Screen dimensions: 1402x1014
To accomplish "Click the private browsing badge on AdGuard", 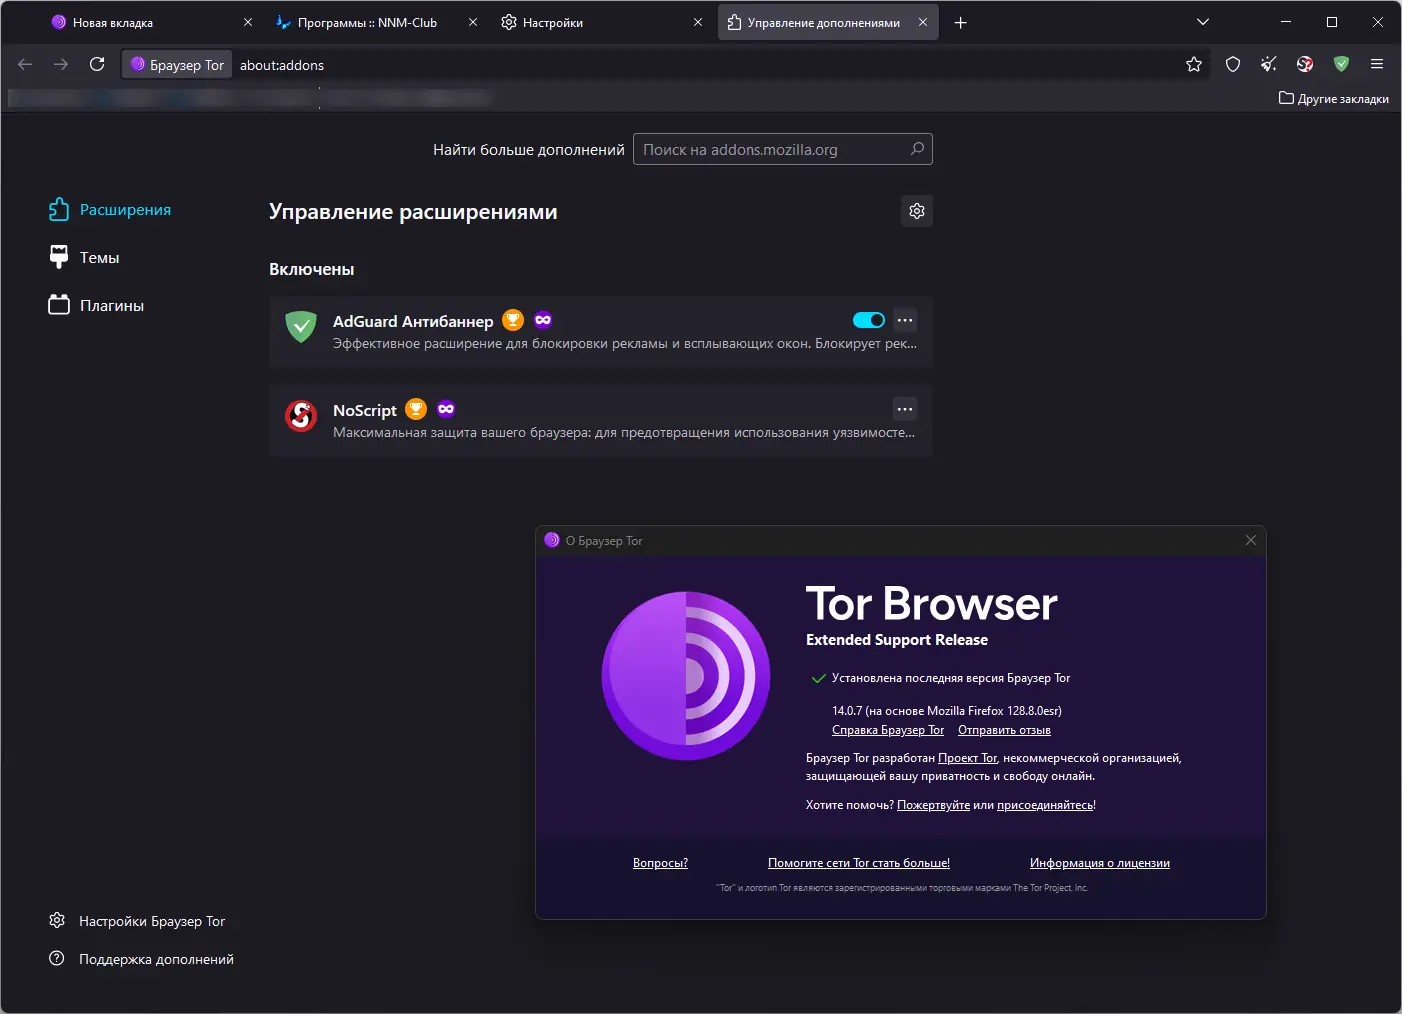I will pyautogui.click(x=543, y=320).
